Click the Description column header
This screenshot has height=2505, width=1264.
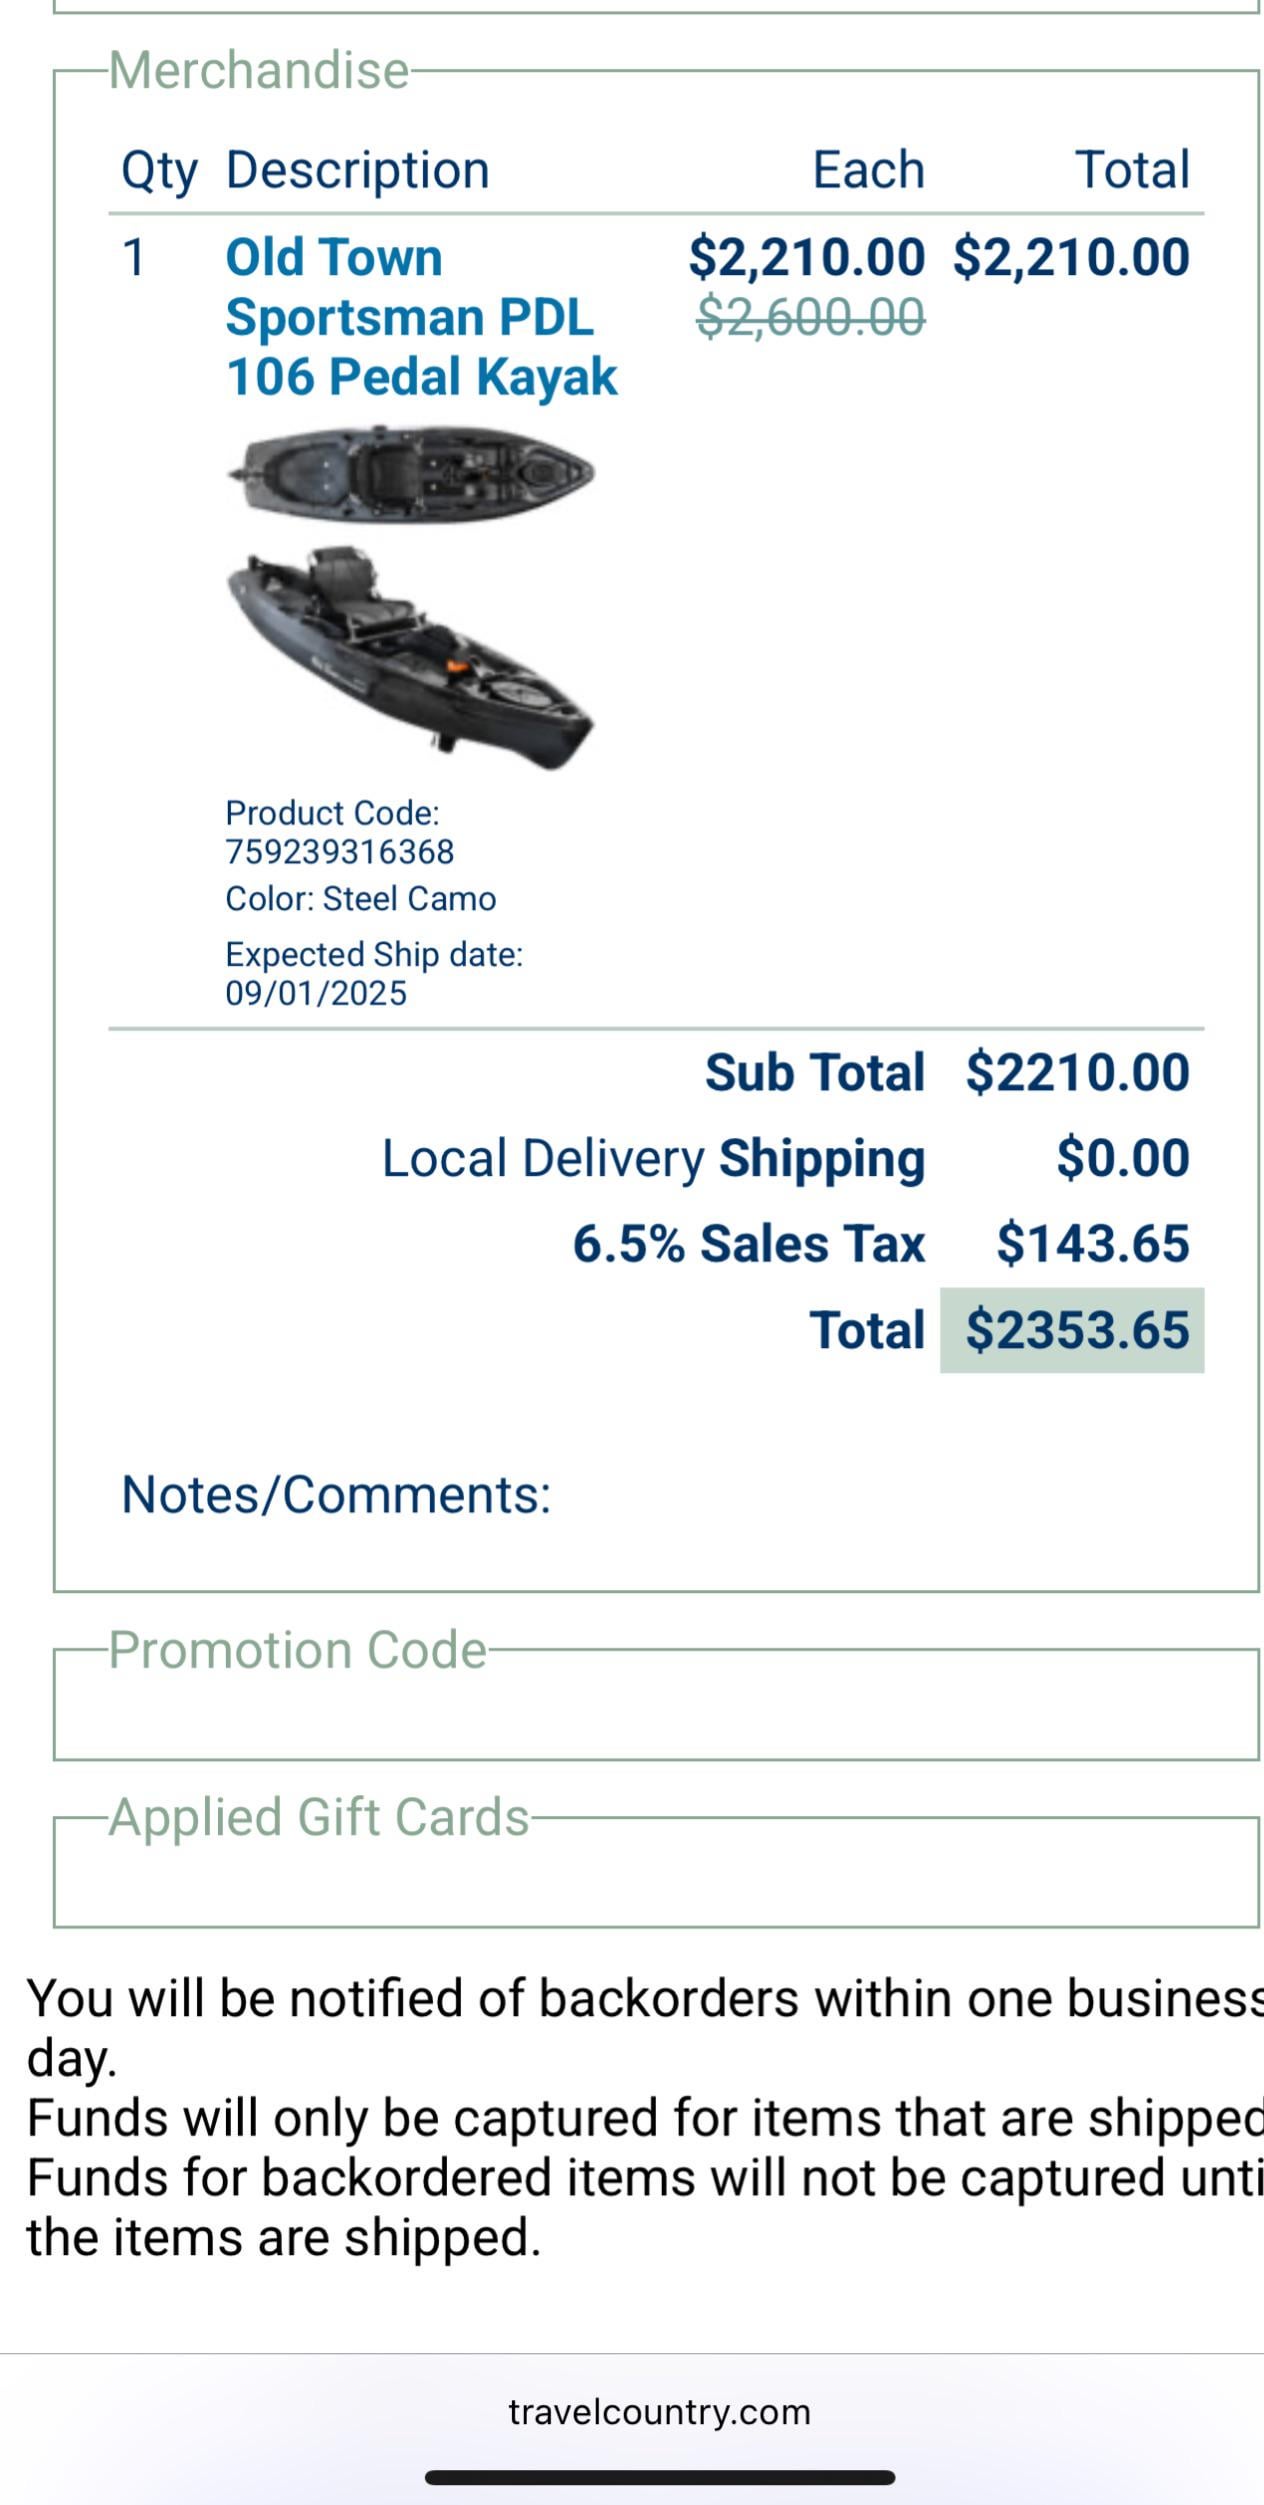pos(357,170)
